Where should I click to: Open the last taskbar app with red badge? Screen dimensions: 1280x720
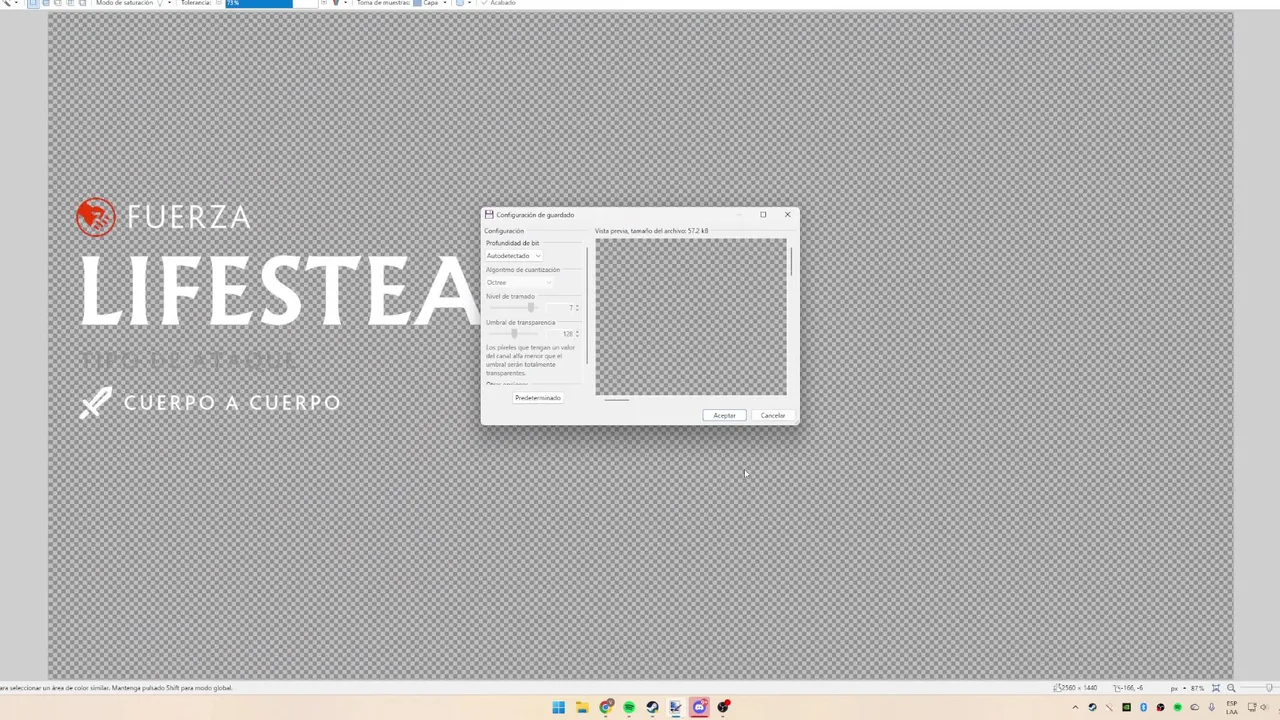[723, 707]
